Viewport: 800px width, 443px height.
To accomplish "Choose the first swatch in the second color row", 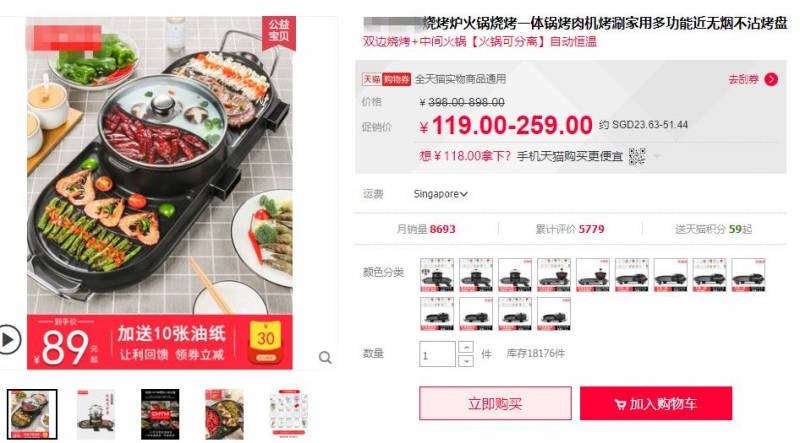I will click(x=437, y=314).
